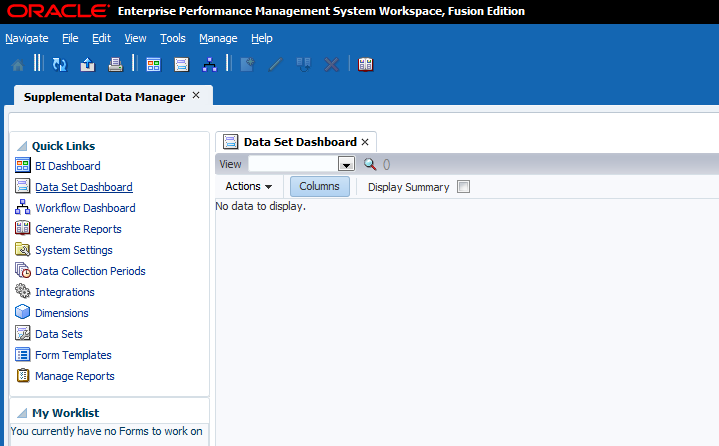Click the Generate Reports toolbar icon
The image size is (719, 446).
coord(365,65)
